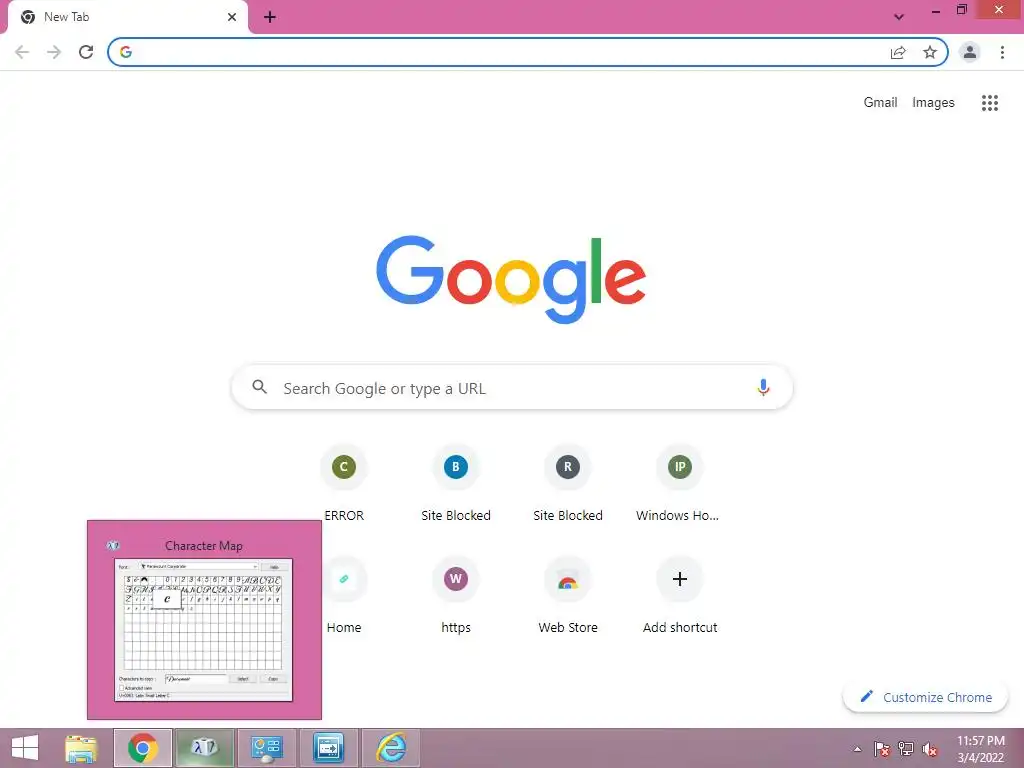Open the Action Center flag icon
This screenshot has height=768, width=1024.
882,749
